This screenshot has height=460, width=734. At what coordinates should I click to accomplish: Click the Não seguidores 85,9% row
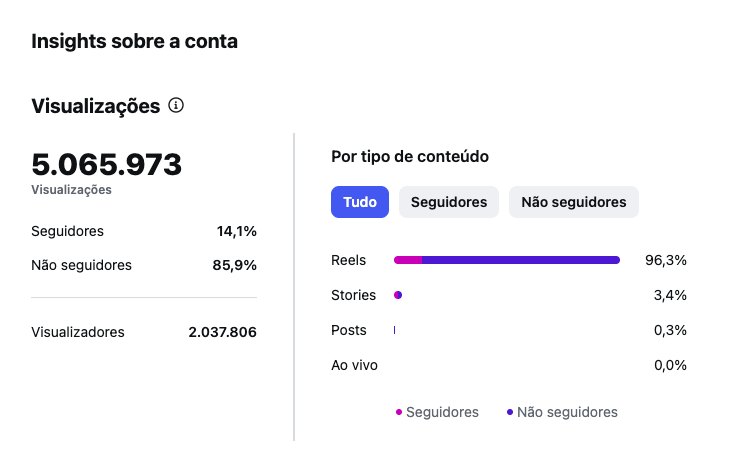144,265
